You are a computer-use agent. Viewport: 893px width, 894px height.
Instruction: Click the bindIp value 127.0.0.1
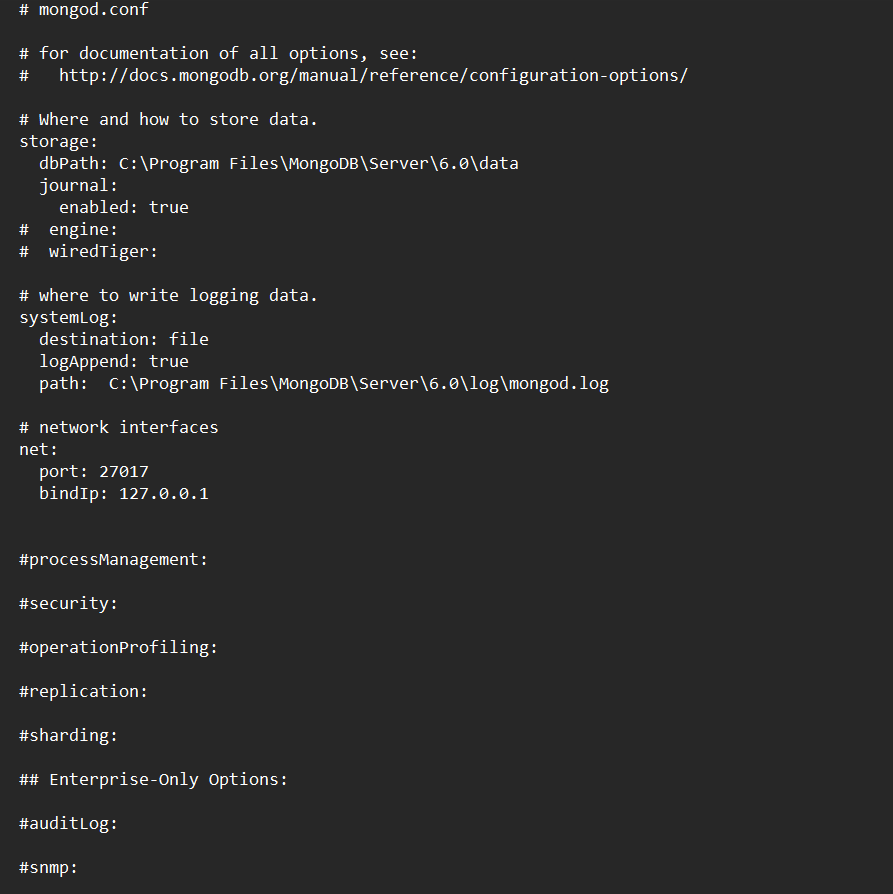point(163,493)
